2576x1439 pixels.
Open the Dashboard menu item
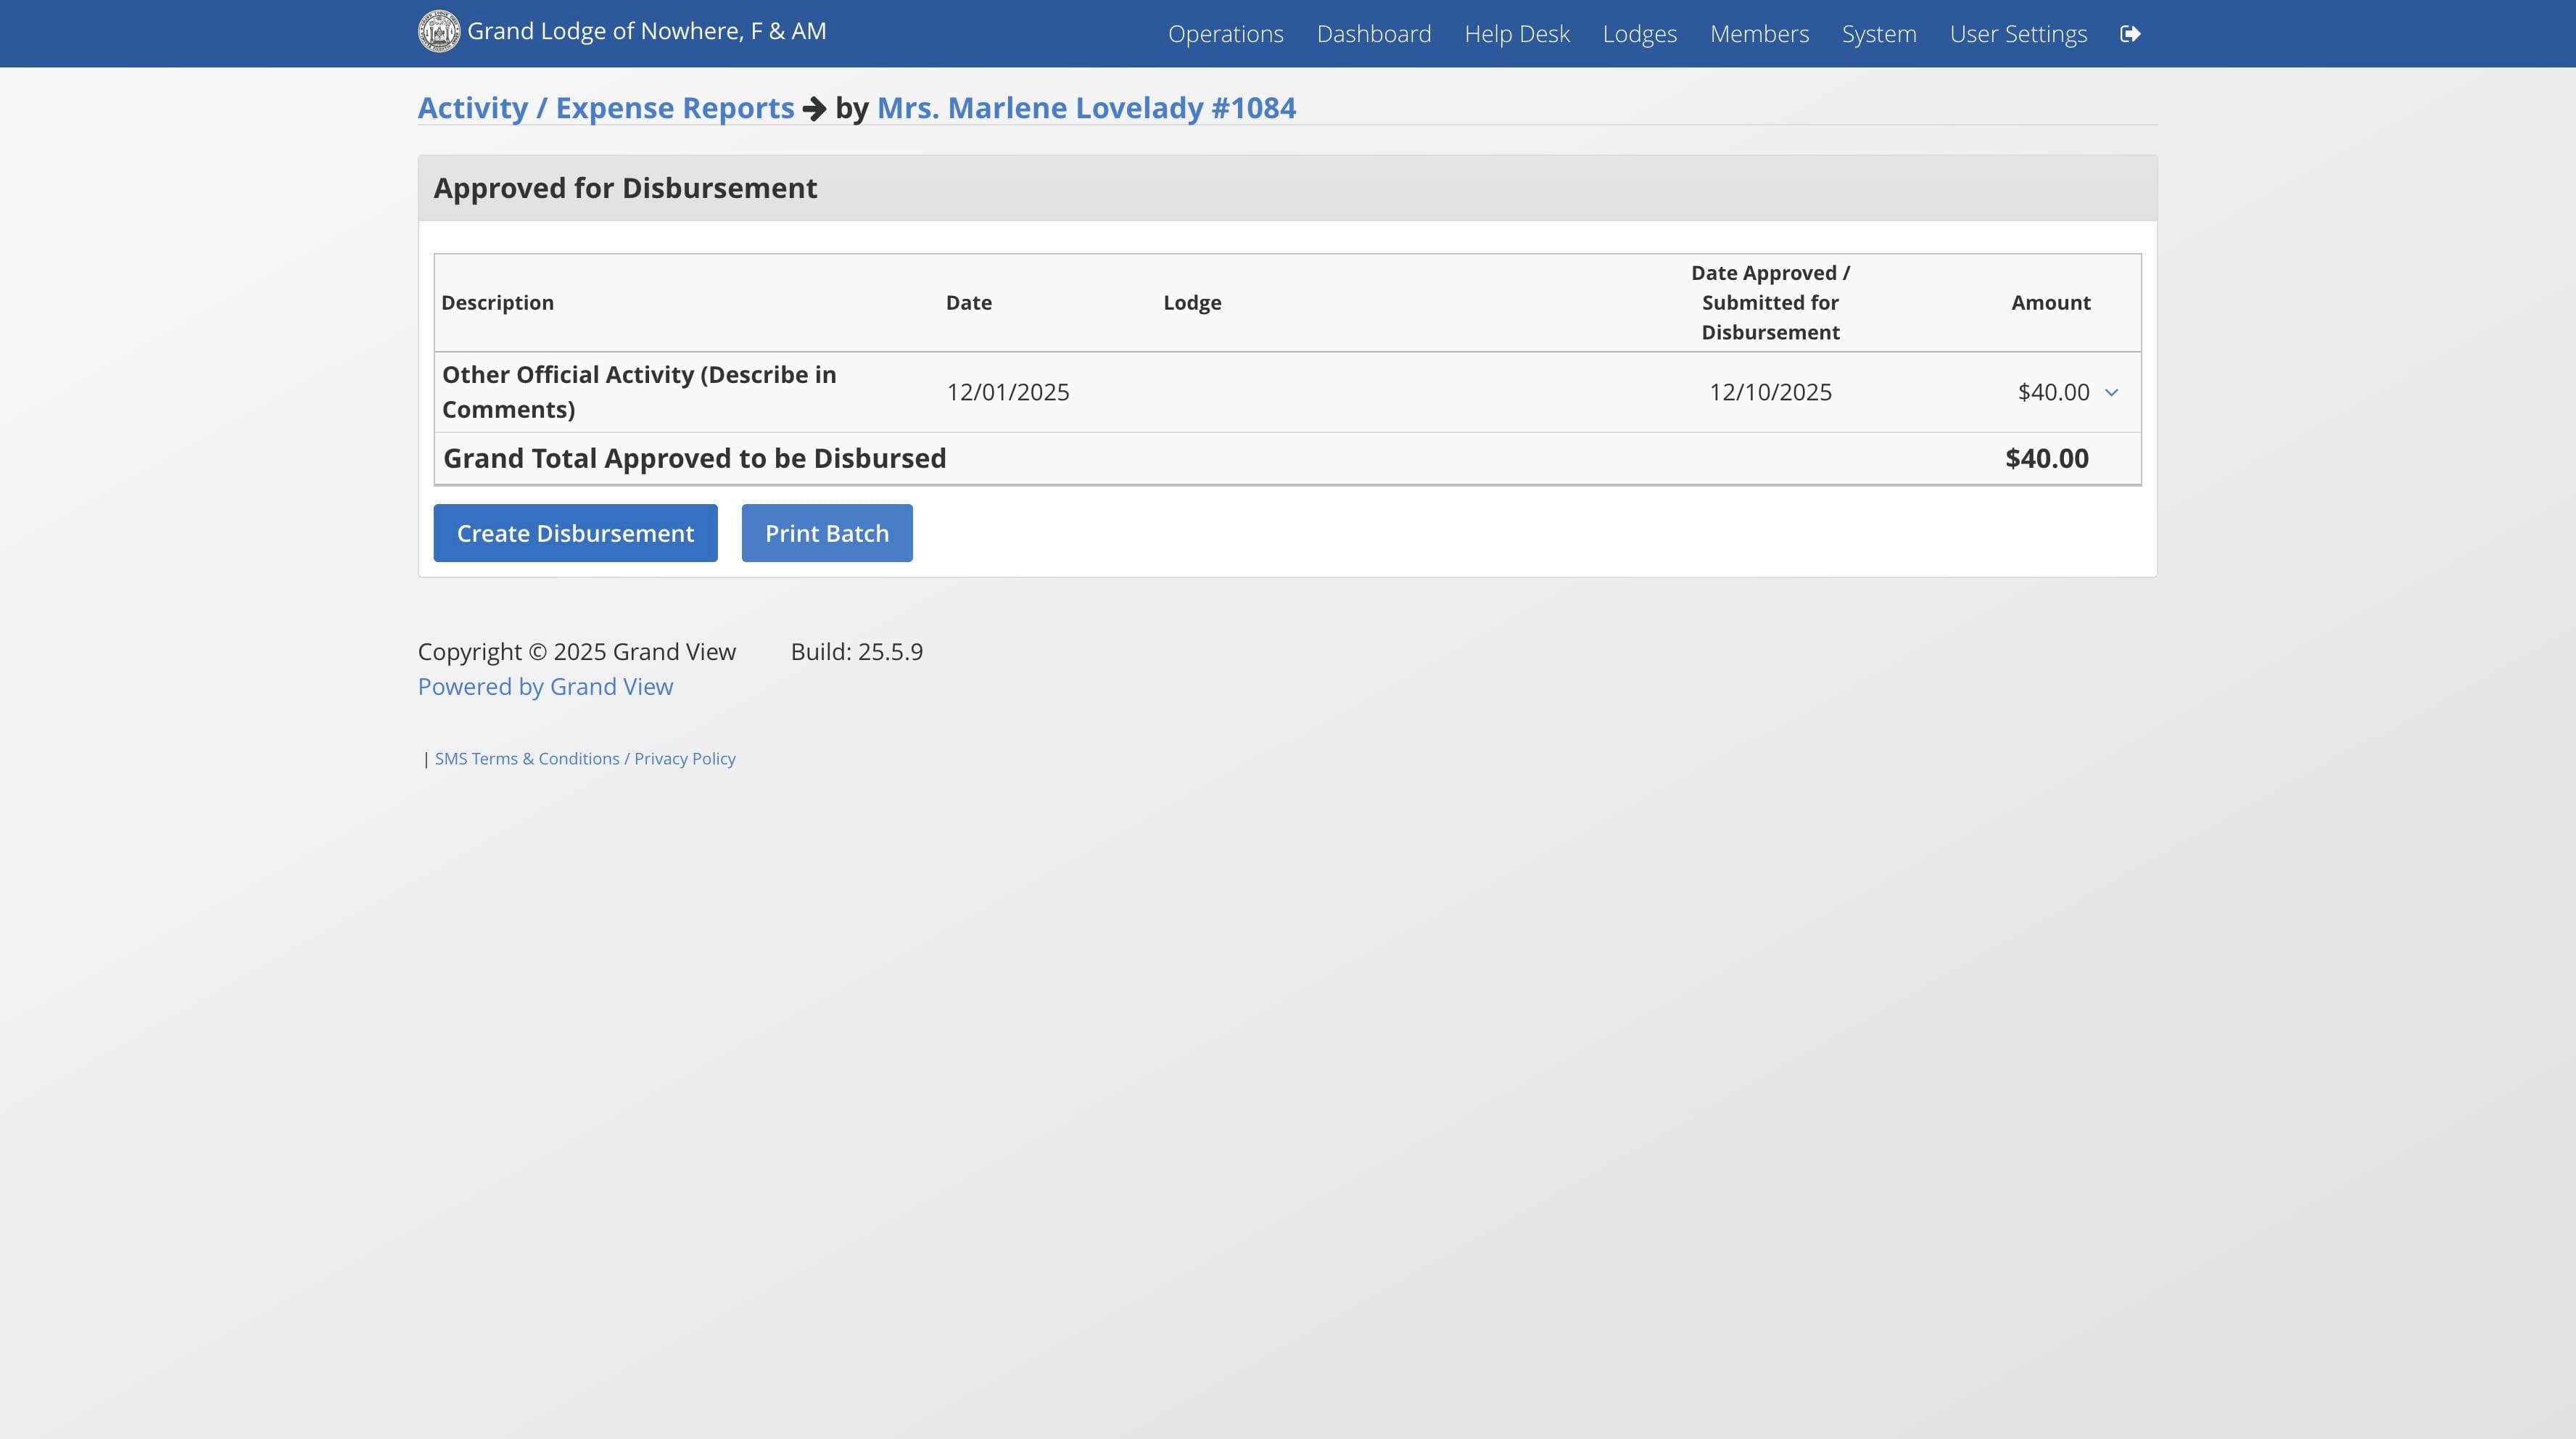(x=1374, y=34)
